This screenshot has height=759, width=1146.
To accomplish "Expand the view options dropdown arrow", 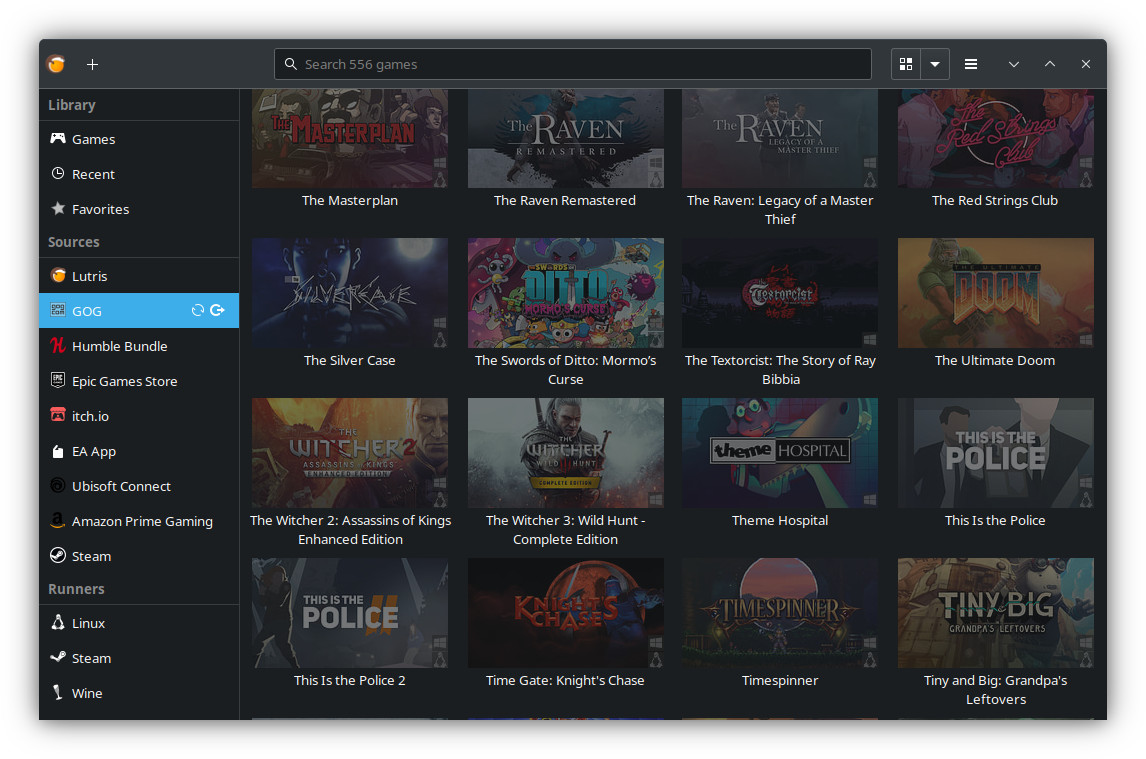I will pyautogui.click(x=934, y=64).
